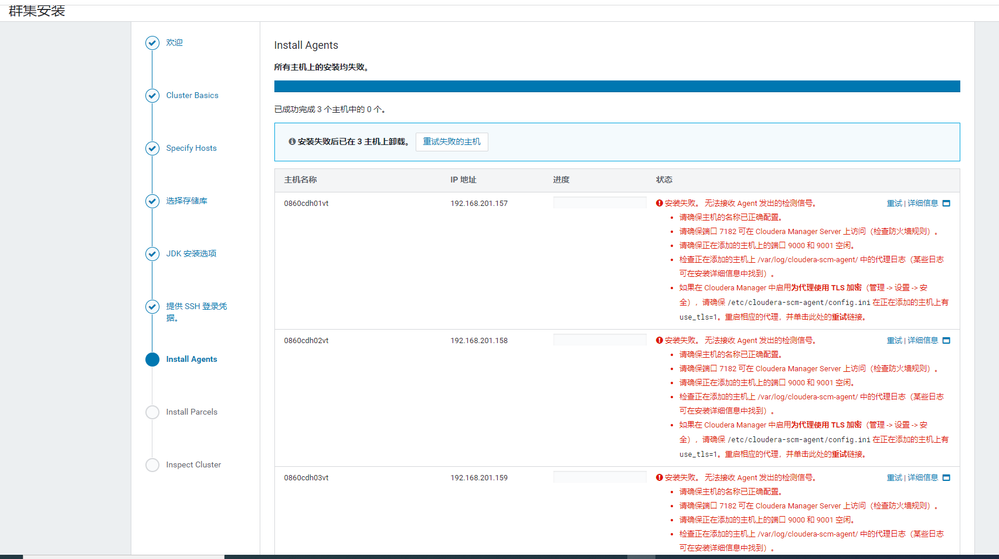Open the details window icon for 0860cdh01vt
This screenshot has height=559, width=999.
point(946,203)
